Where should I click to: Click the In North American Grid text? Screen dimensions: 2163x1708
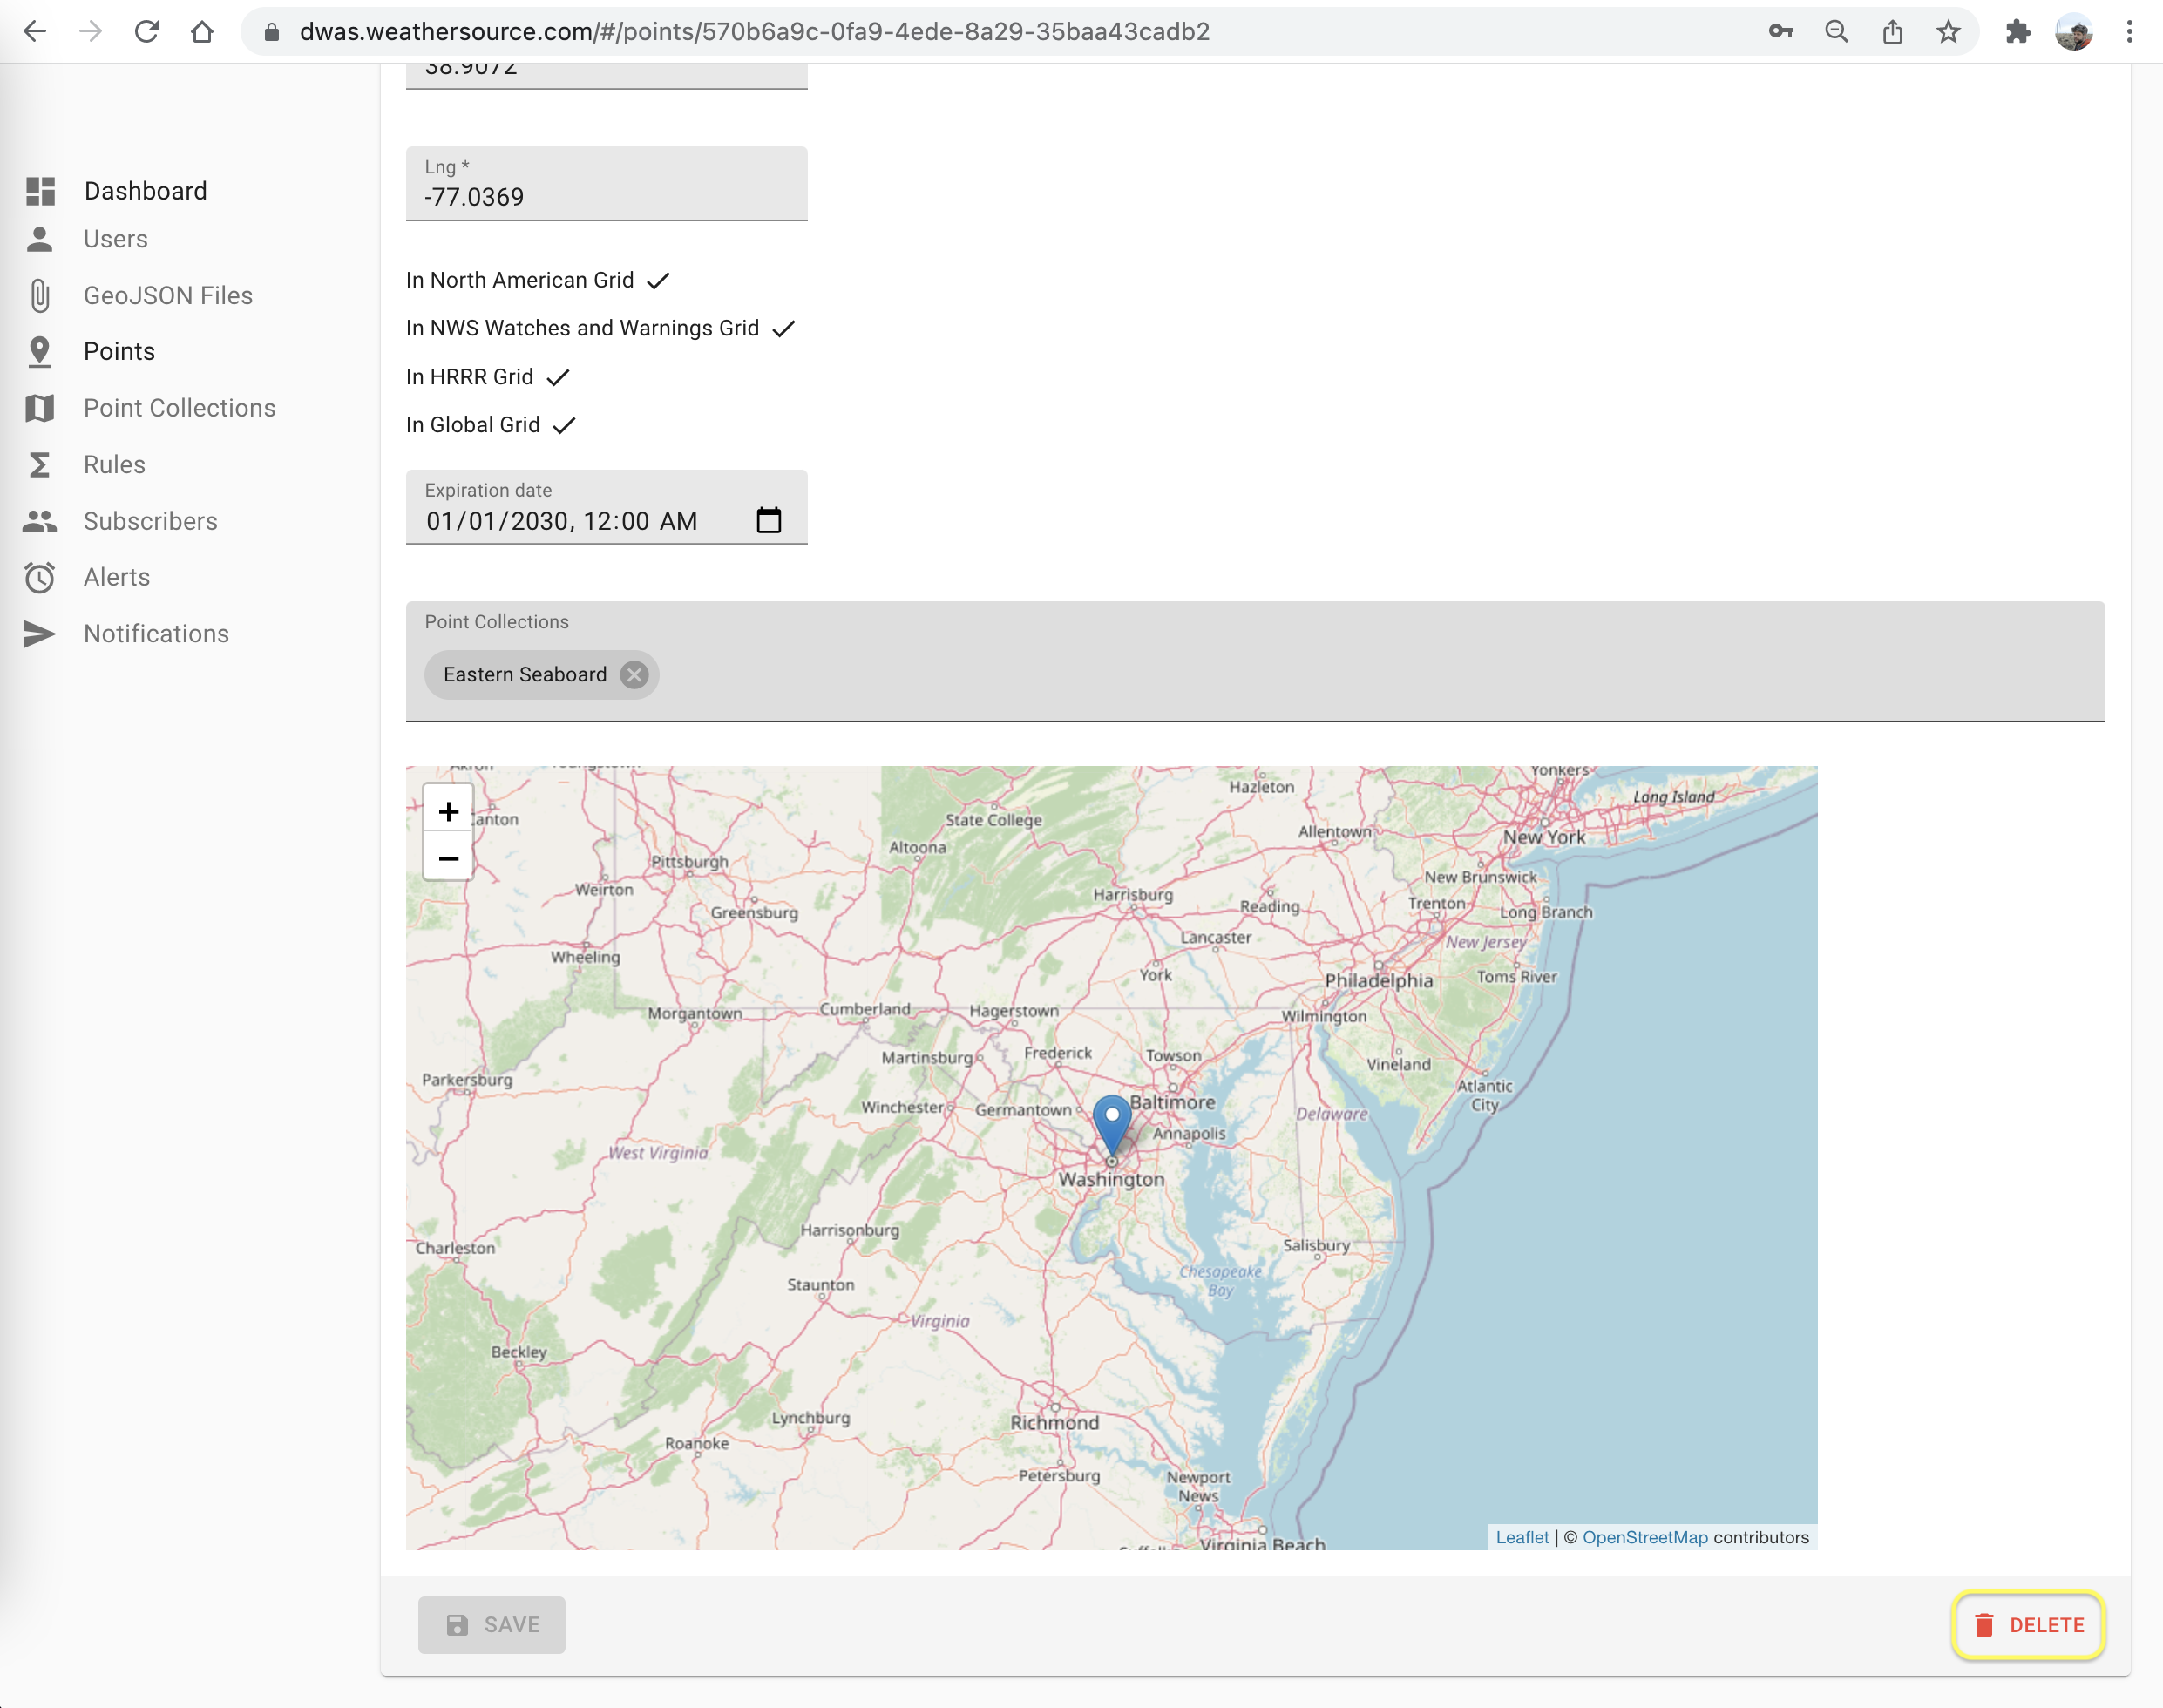tap(520, 280)
